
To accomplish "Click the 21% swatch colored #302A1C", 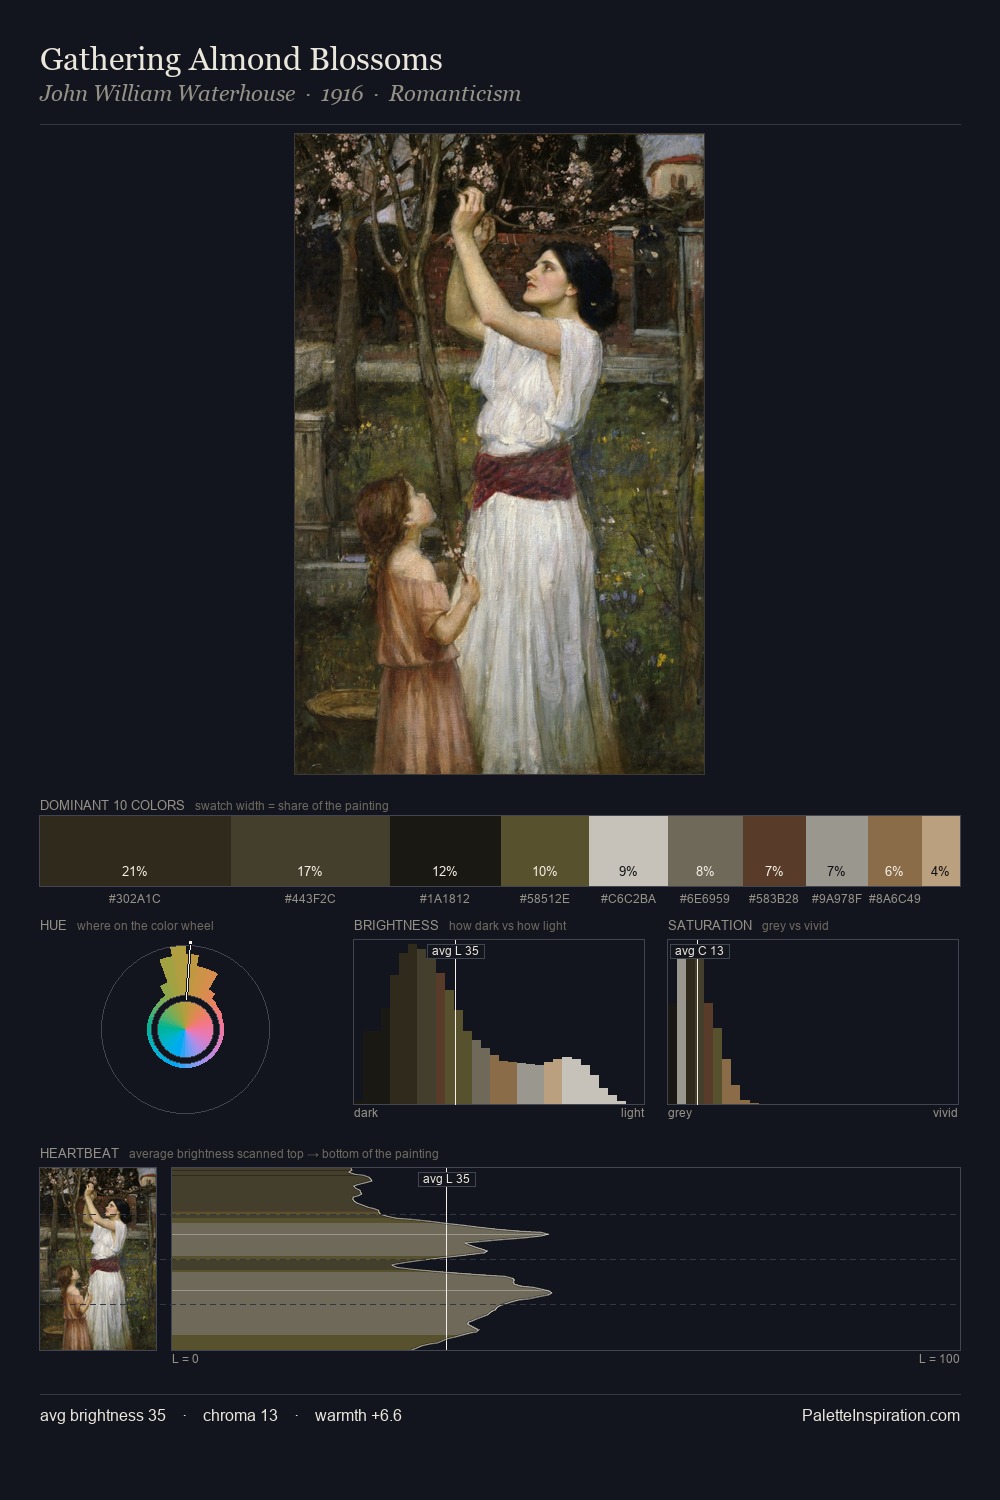I will 135,851.
